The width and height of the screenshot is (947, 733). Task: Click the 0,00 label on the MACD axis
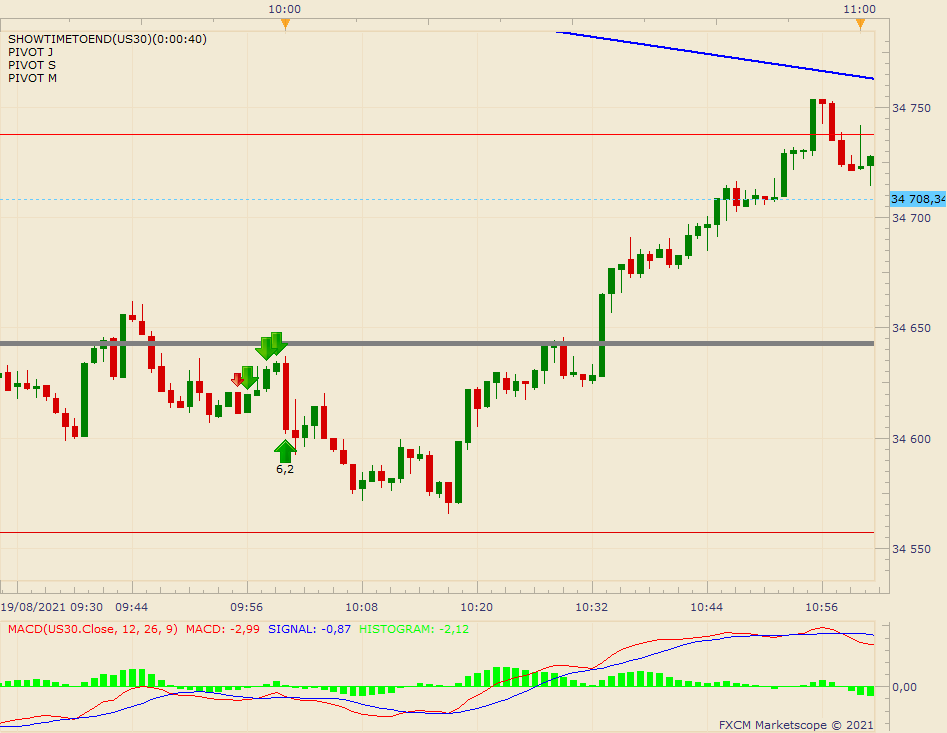(904, 687)
